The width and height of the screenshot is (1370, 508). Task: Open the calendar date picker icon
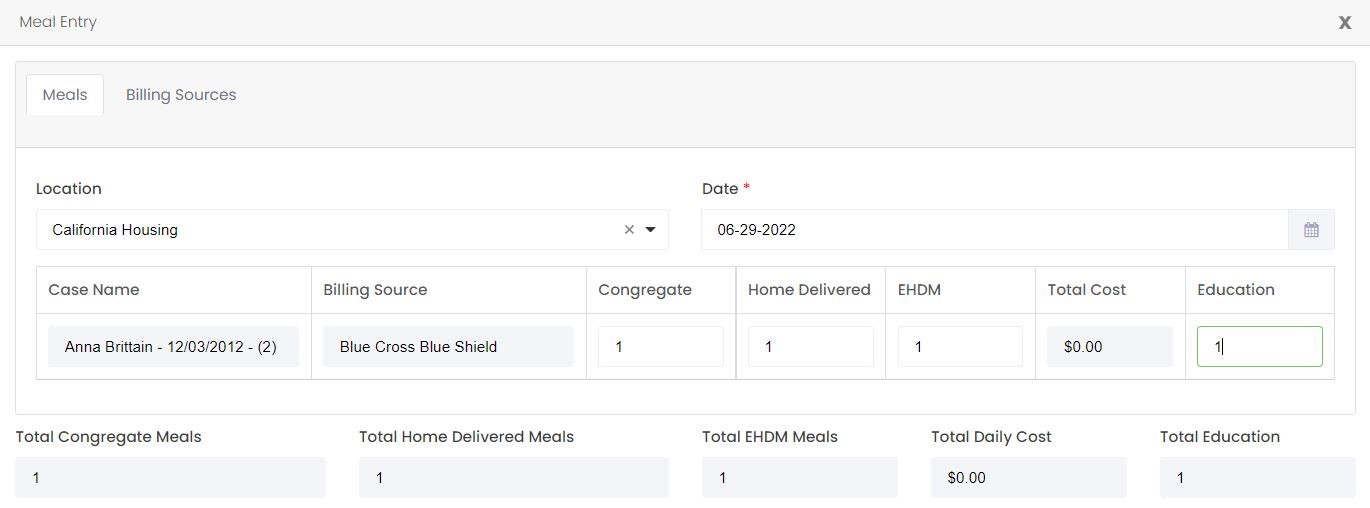pyautogui.click(x=1311, y=230)
